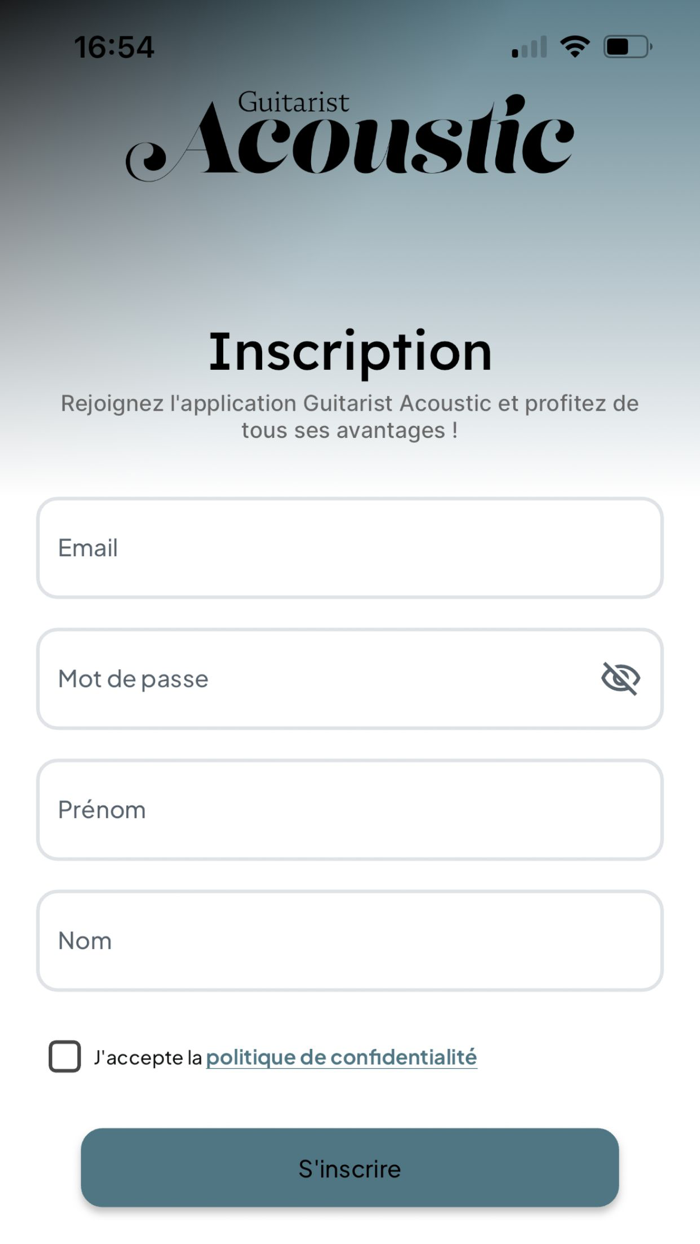Screen dimensions: 700x1244
Task: Open the politique de confidentialité link
Action: point(341,1056)
